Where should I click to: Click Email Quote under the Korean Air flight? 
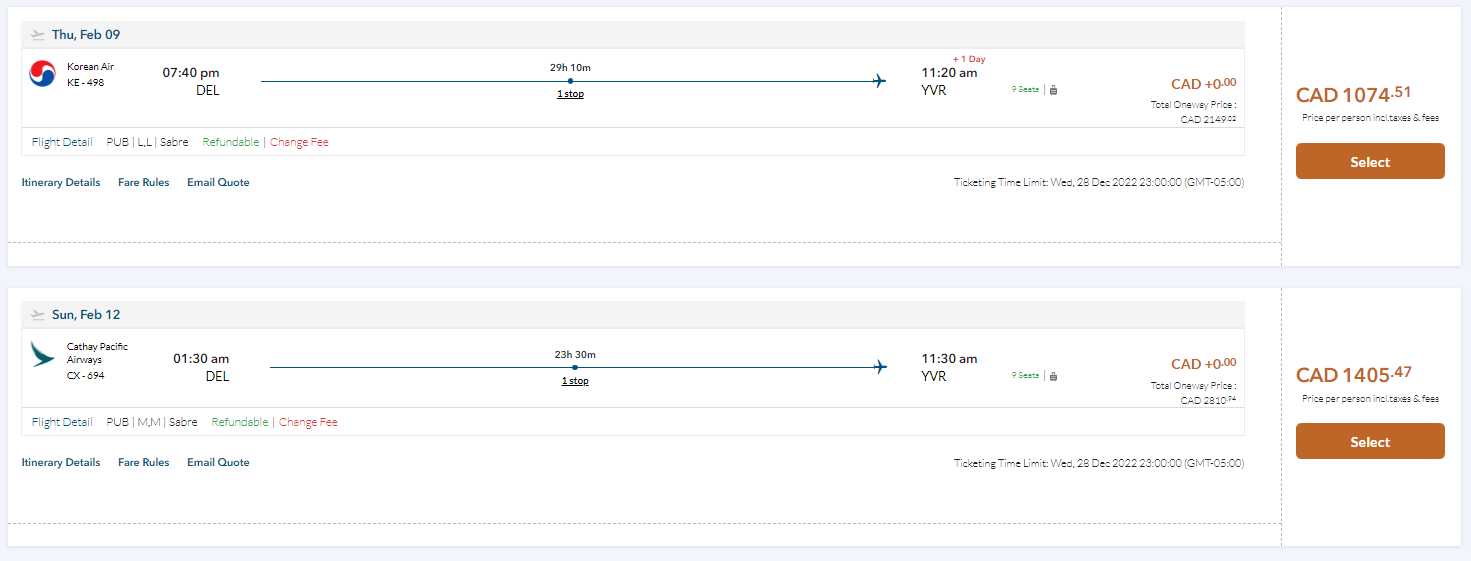218,183
